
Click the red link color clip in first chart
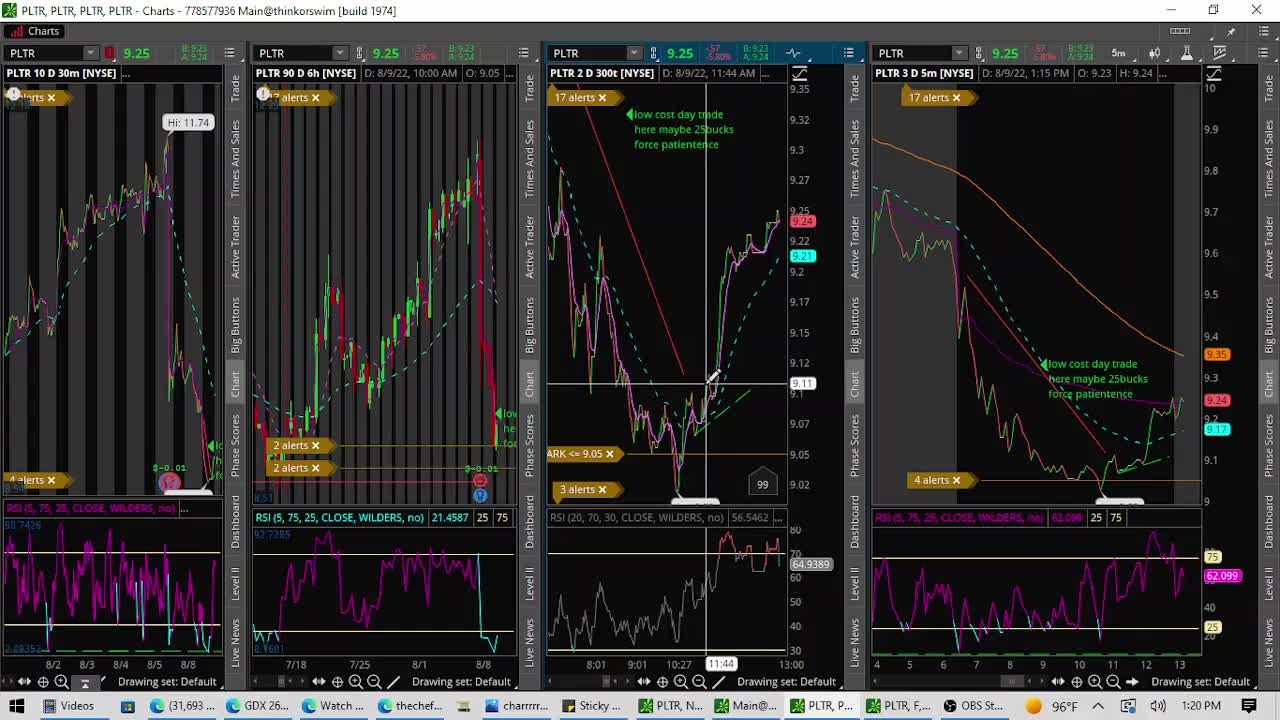click(x=109, y=53)
